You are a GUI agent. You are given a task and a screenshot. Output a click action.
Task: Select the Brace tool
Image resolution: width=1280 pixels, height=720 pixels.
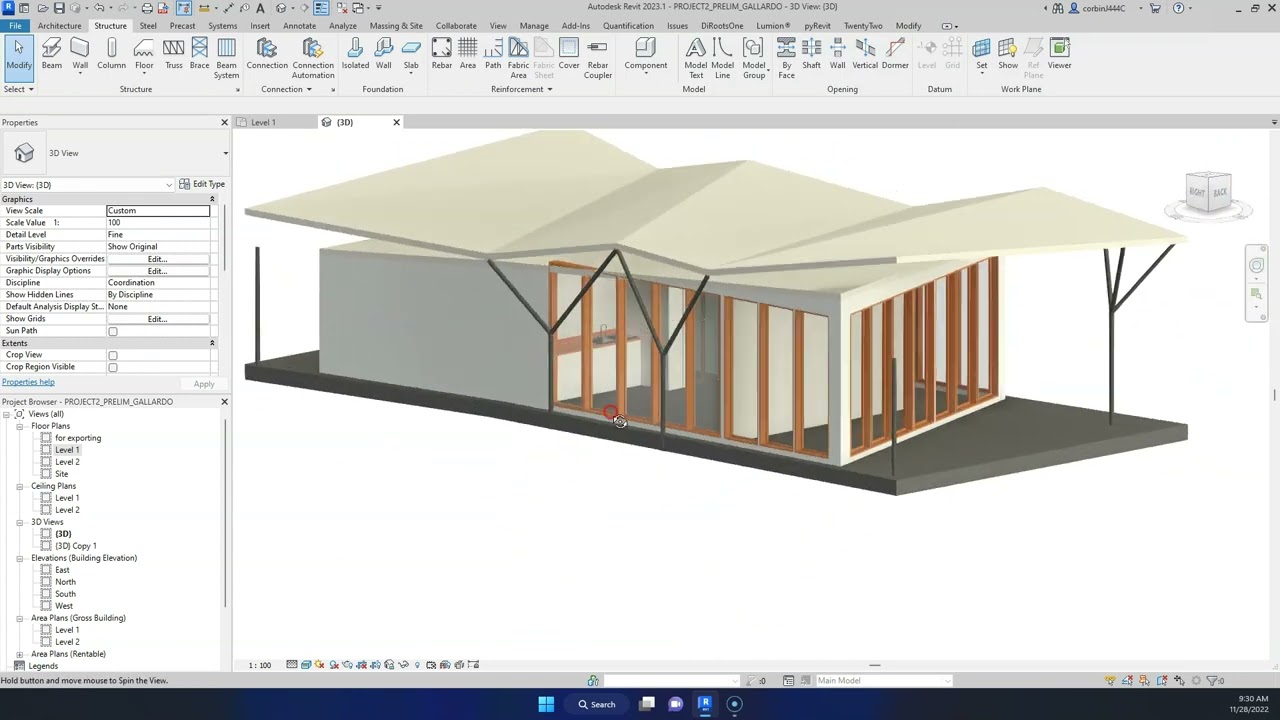coord(199,54)
